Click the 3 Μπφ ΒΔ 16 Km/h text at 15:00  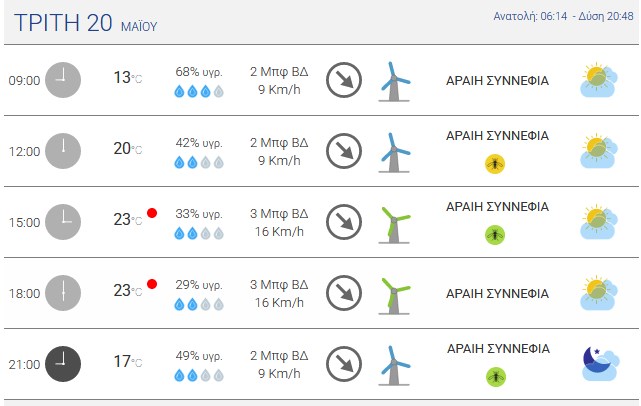(279, 222)
